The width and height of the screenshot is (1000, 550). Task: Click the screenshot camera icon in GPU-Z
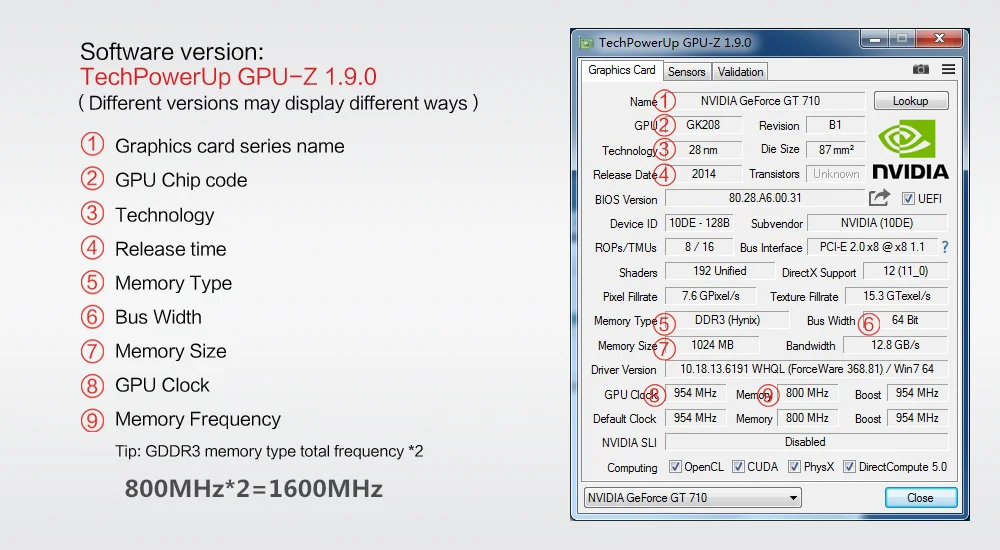tap(920, 69)
